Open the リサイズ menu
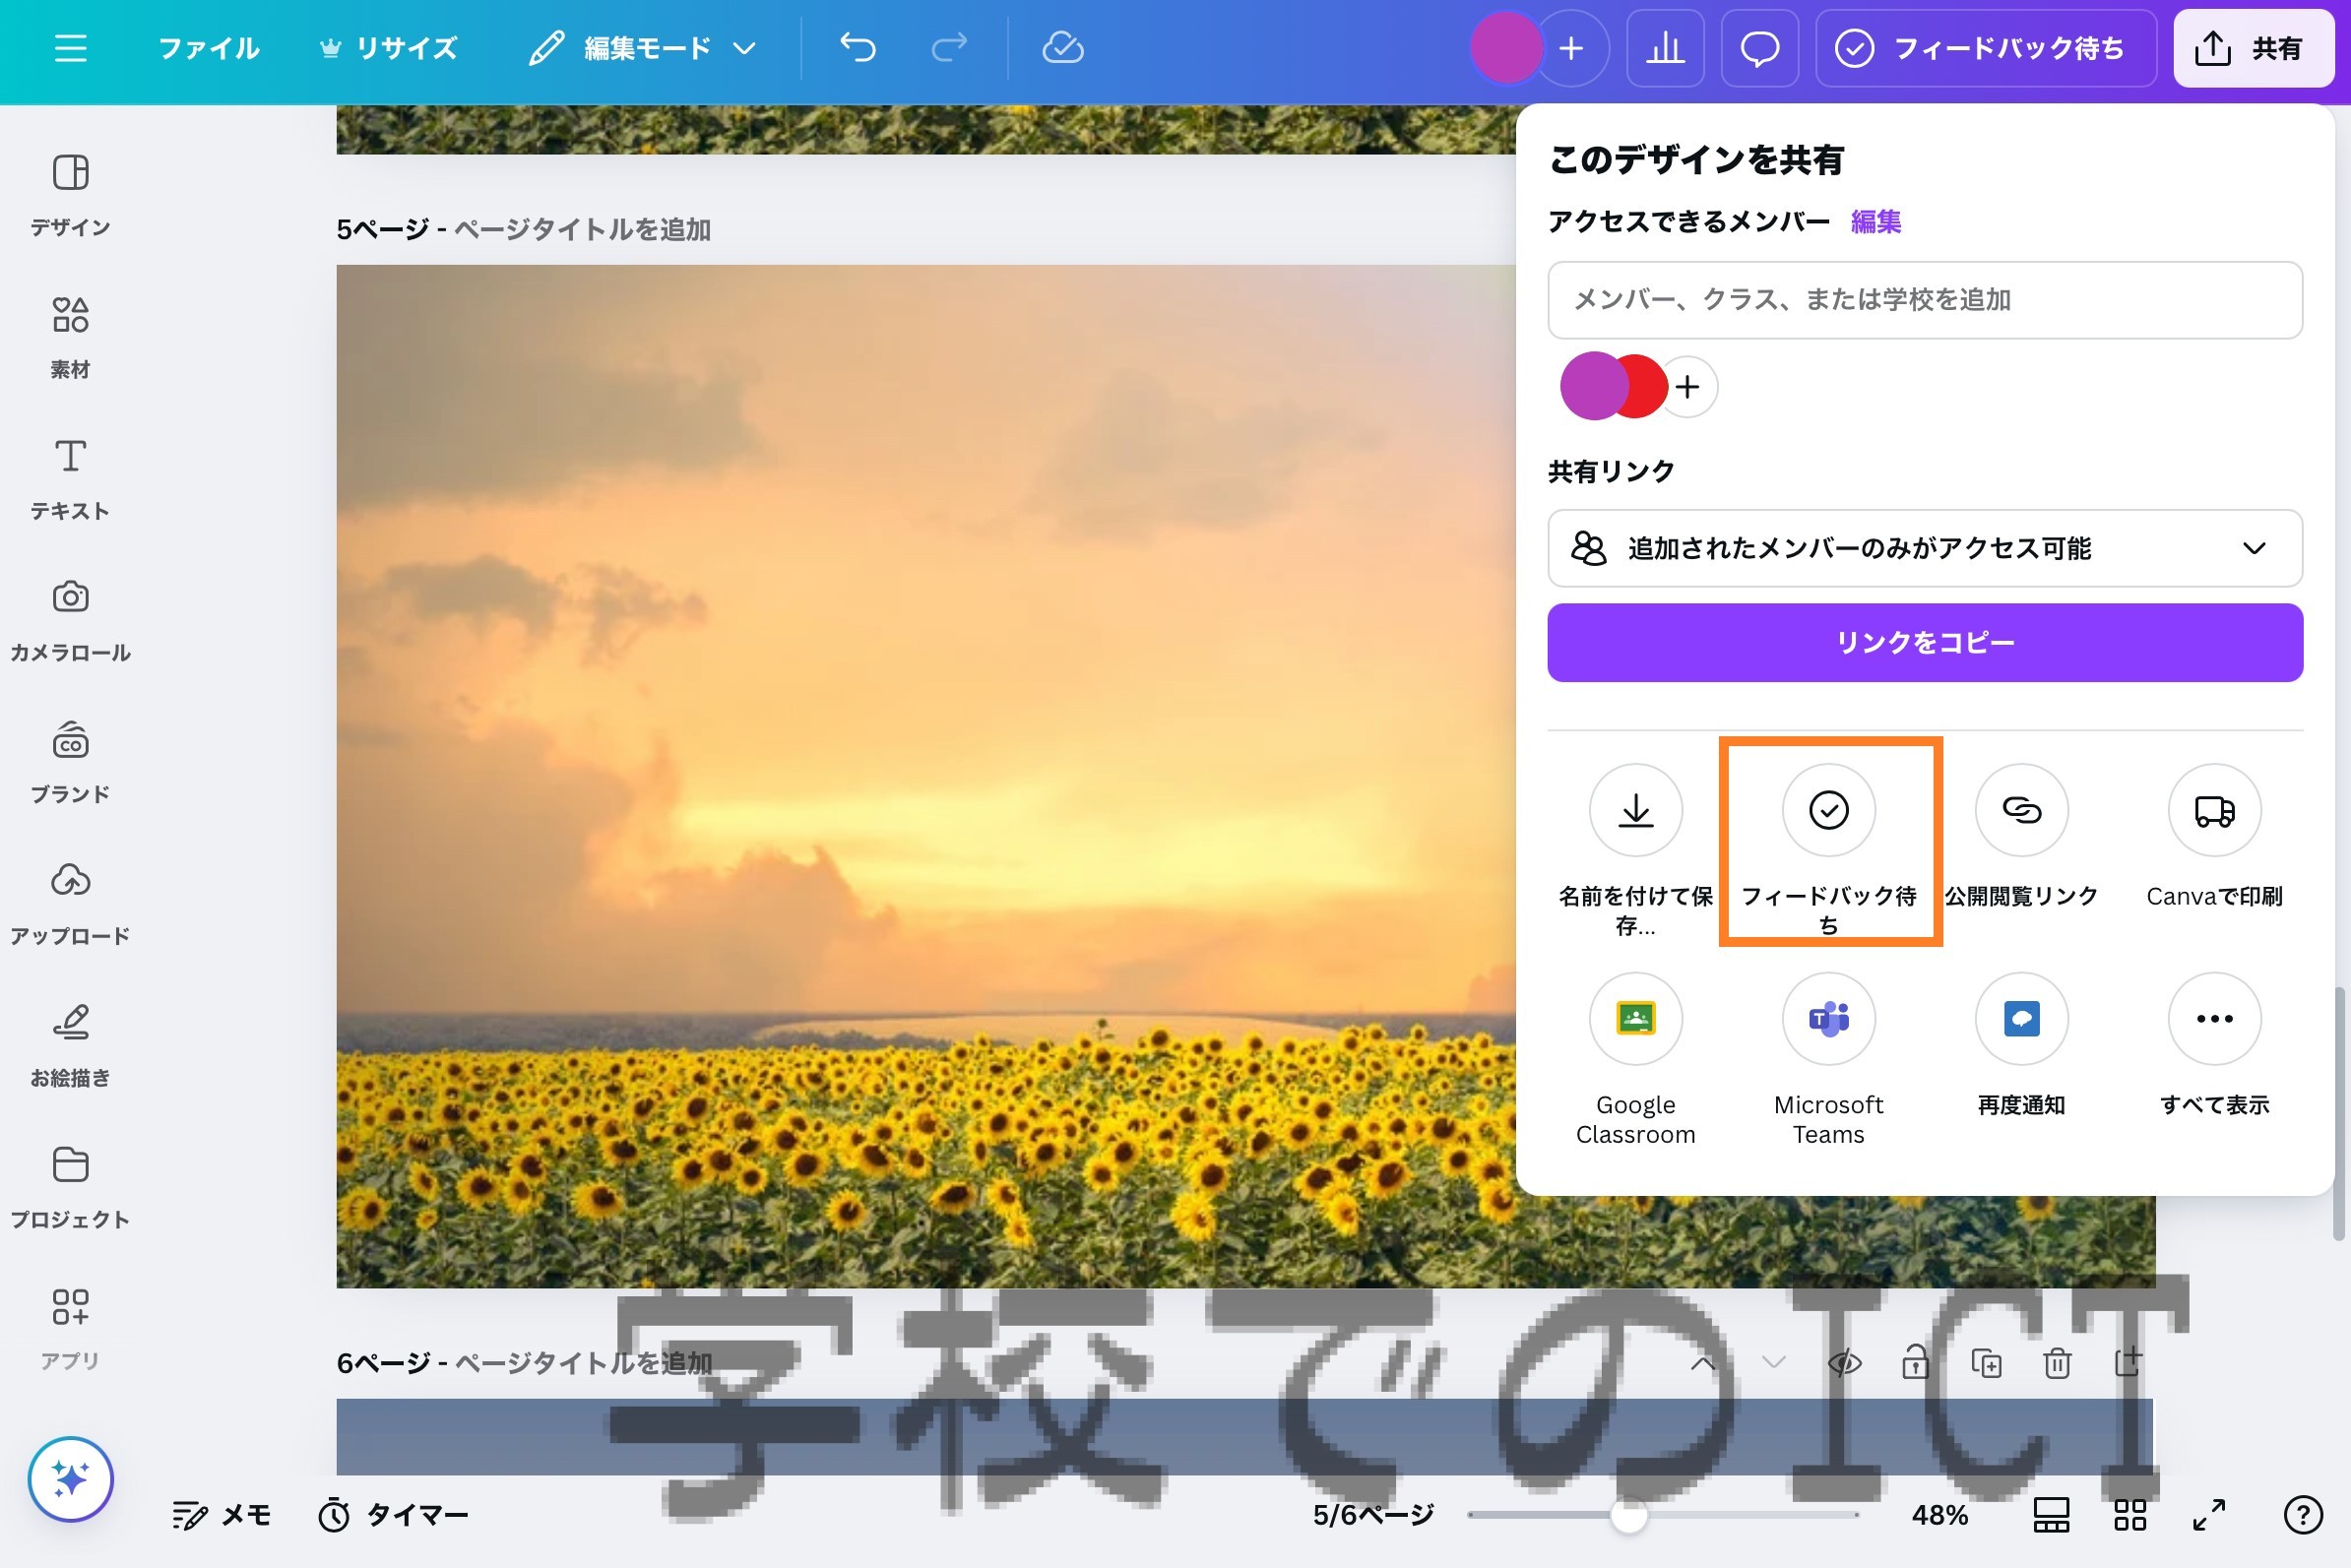Screen dimensions: 2351x1568 tap(389, 47)
